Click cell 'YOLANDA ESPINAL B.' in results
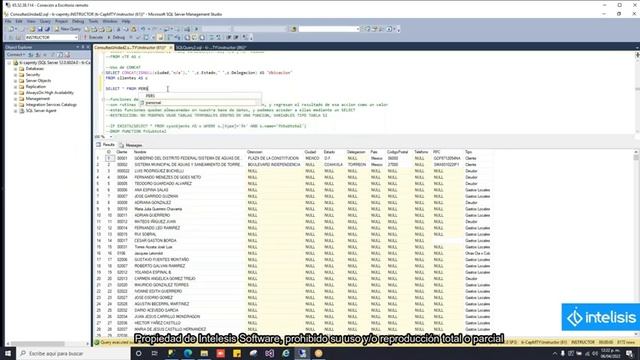Image resolution: width=640 pixels, height=360 pixels. (153, 272)
